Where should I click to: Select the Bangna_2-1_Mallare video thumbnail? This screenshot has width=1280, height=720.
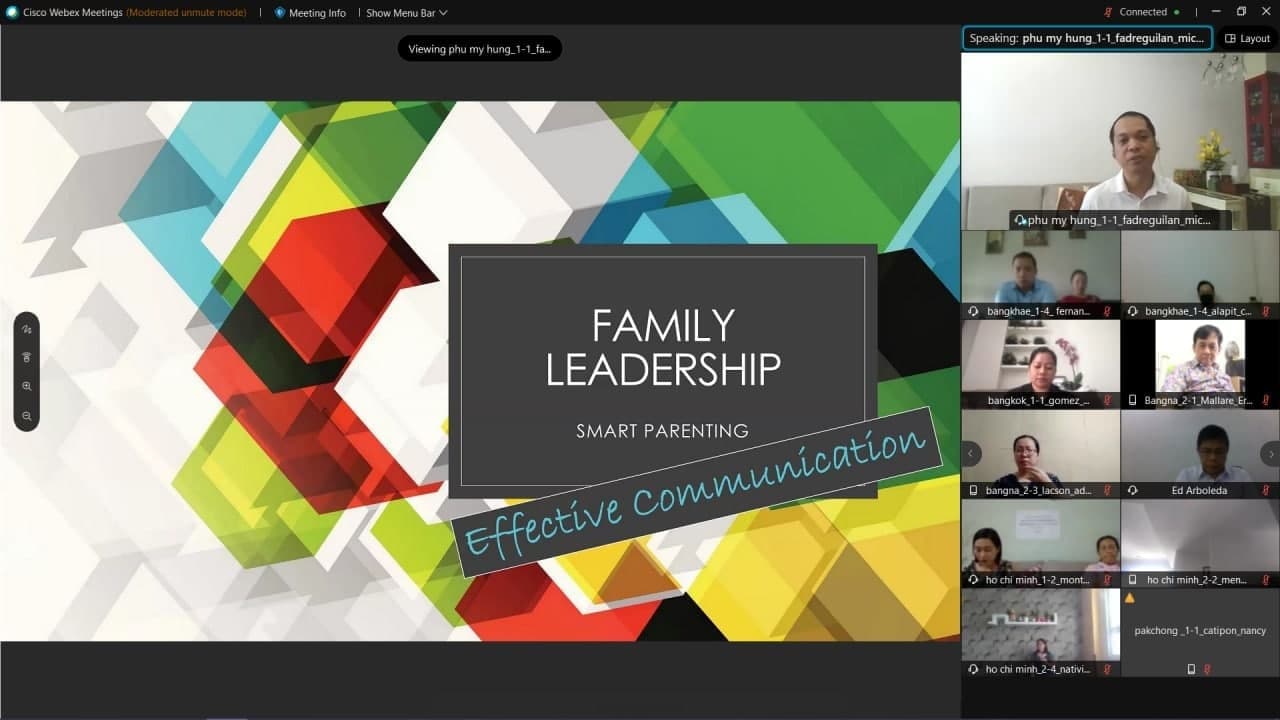(1200, 364)
